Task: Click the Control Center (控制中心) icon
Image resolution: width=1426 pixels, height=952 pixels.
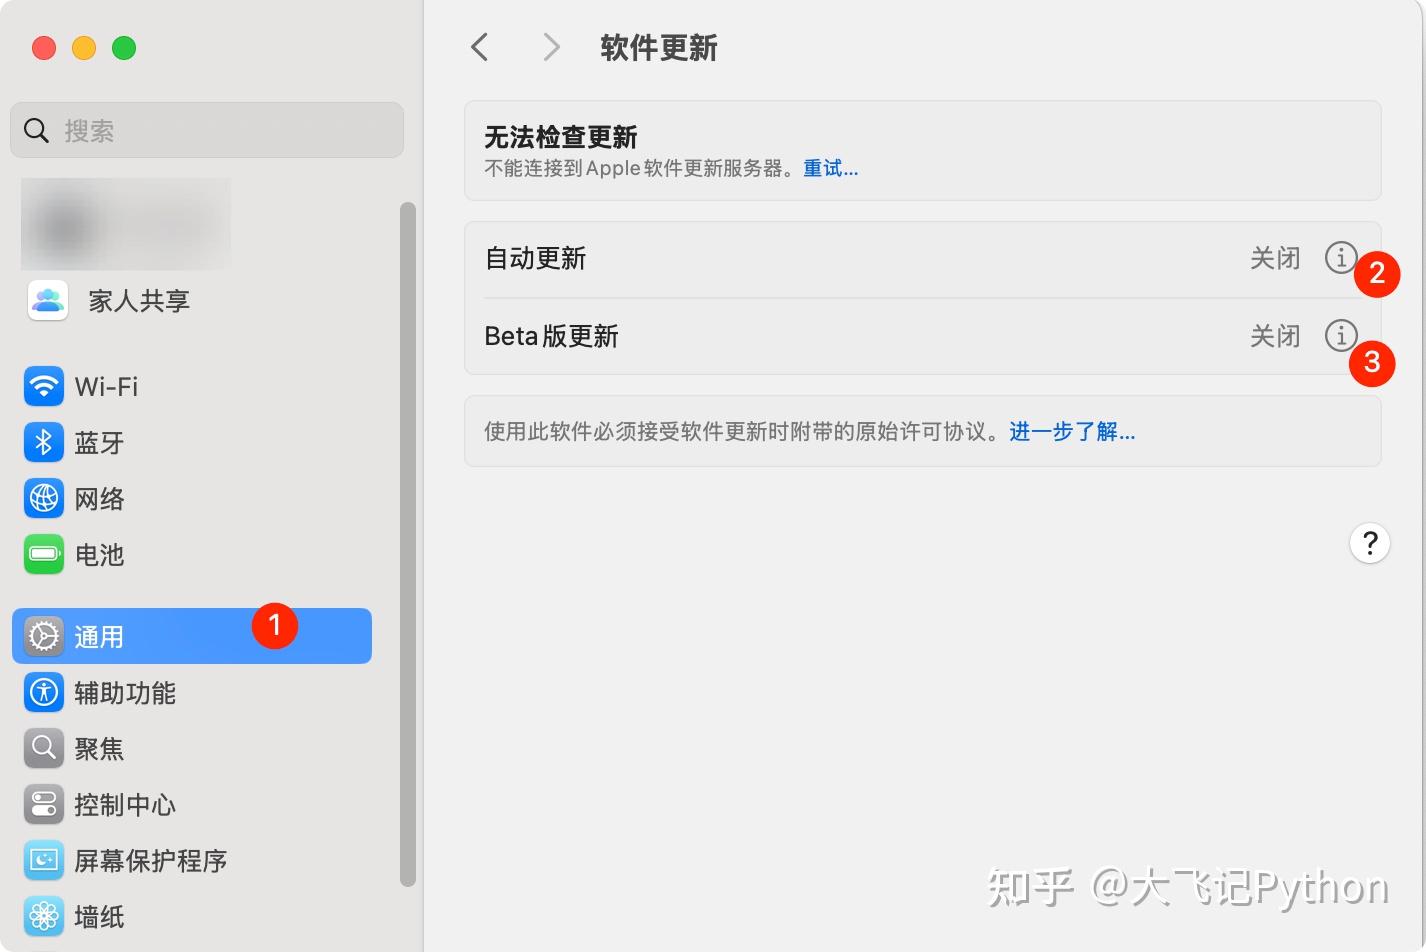Action: (44, 804)
